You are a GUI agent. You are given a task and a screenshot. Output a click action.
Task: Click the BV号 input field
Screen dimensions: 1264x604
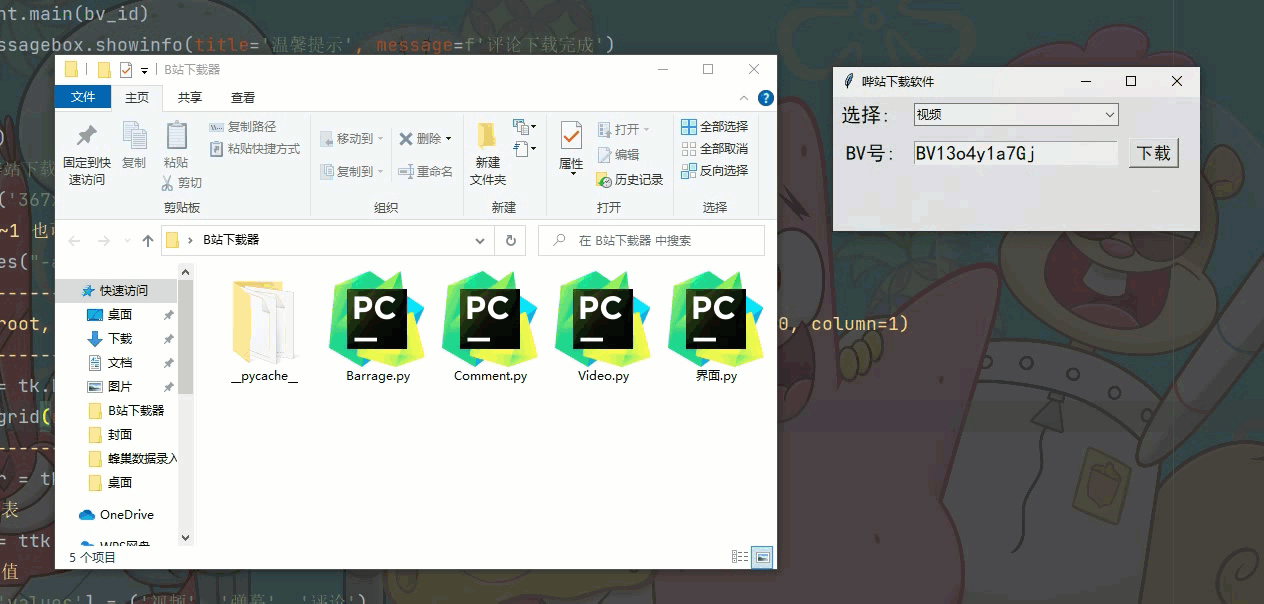pos(1015,153)
